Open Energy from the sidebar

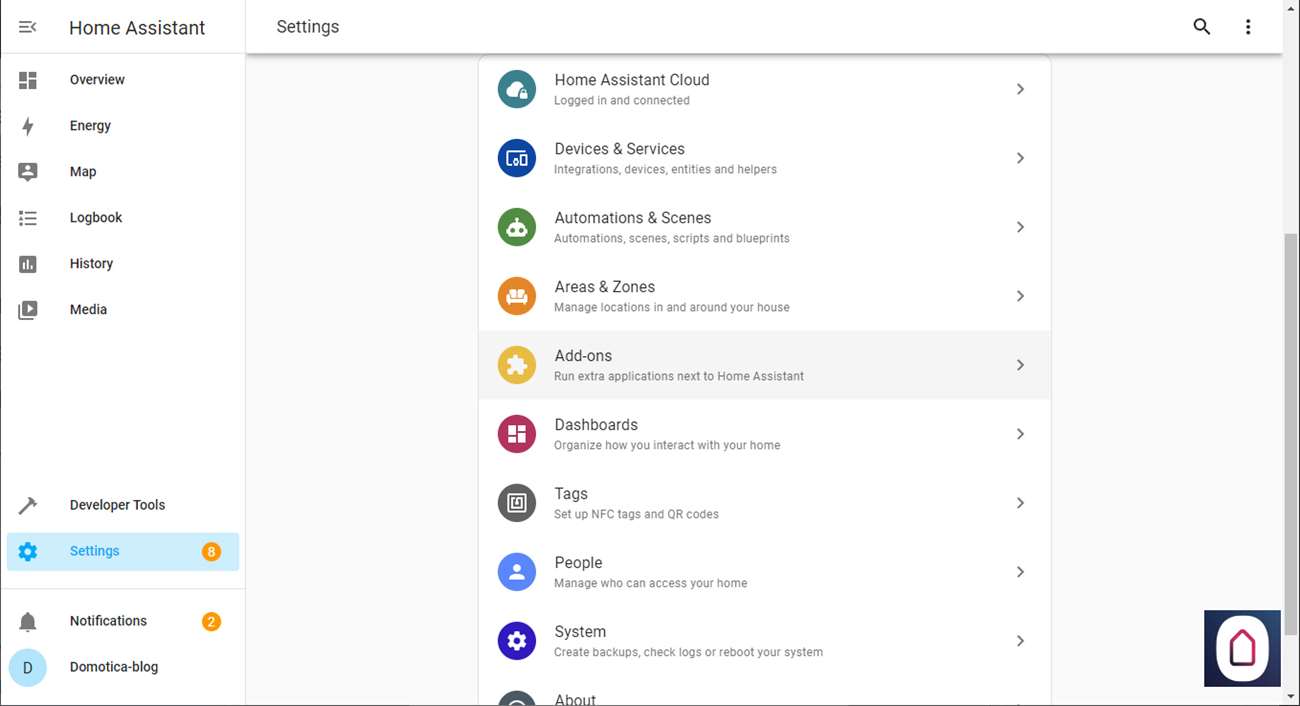90,126
